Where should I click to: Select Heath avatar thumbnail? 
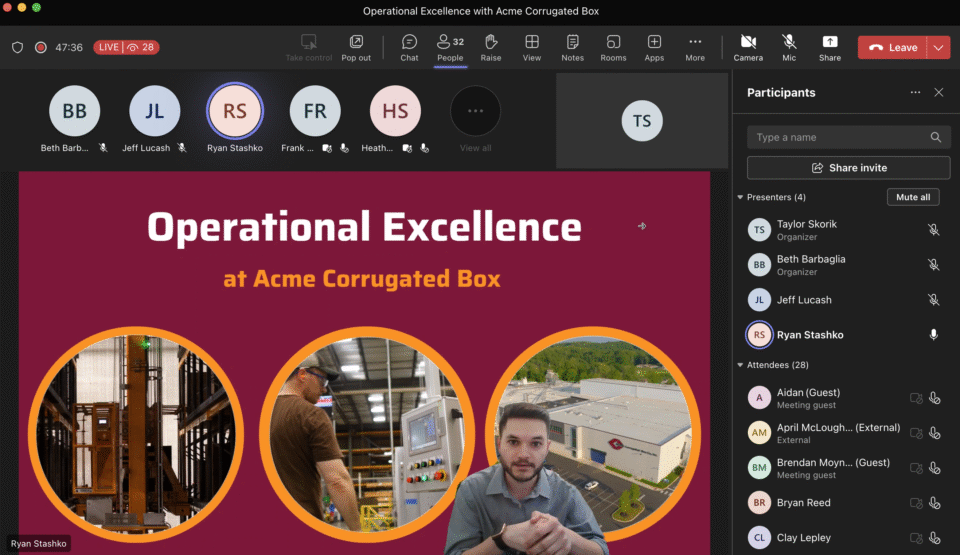[396, 111]
